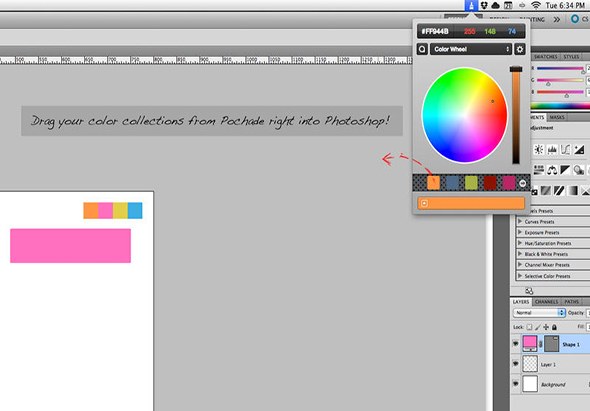Hide Layer 1 visibility eye
Screen dimensions: 590x411
click(515, 364)
